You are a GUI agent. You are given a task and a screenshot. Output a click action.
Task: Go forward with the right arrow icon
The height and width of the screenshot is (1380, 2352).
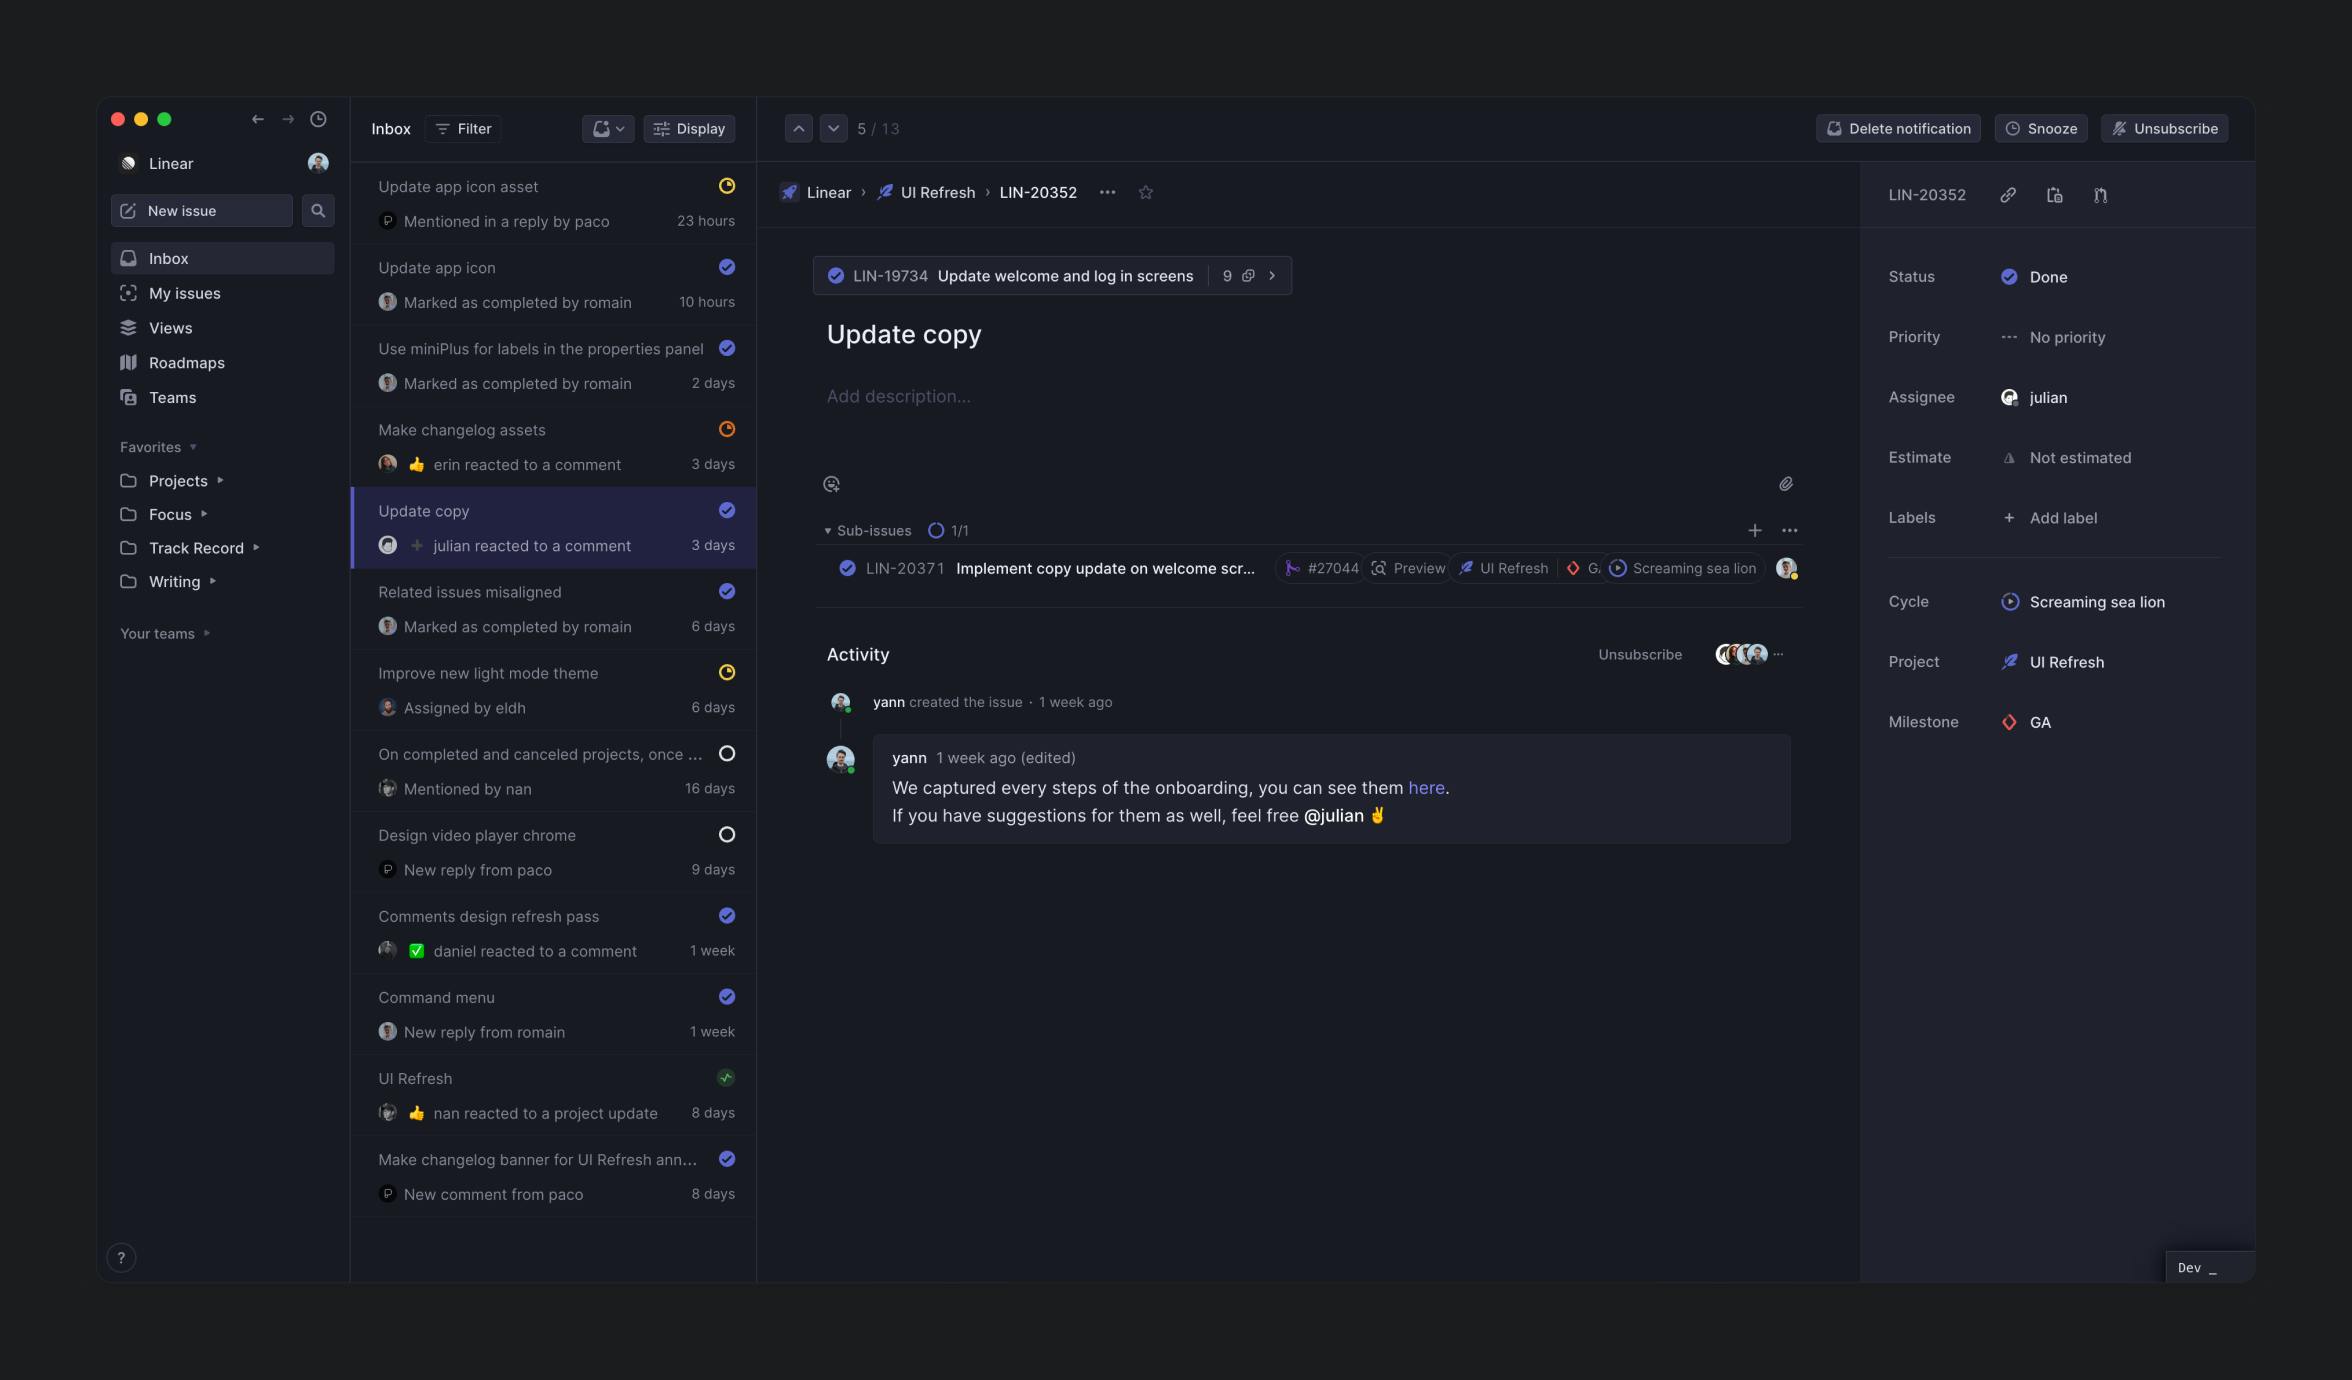[288, 119]
